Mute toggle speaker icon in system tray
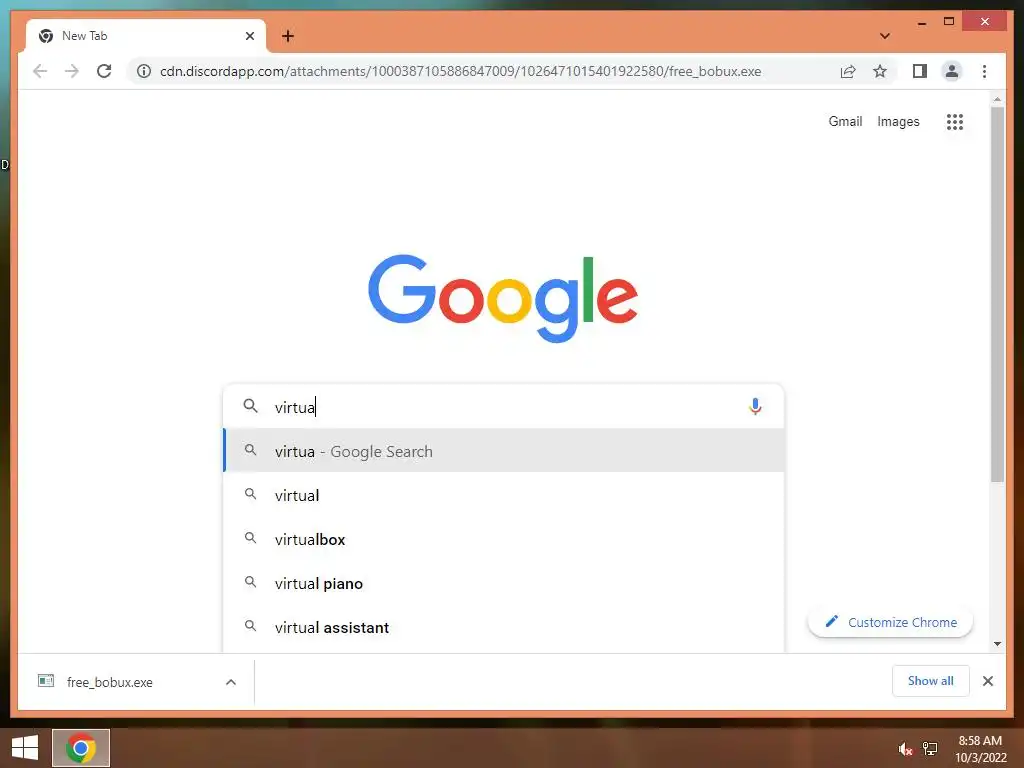The height and width of the screenshot is (768, 1024). (x=904, y=748)
